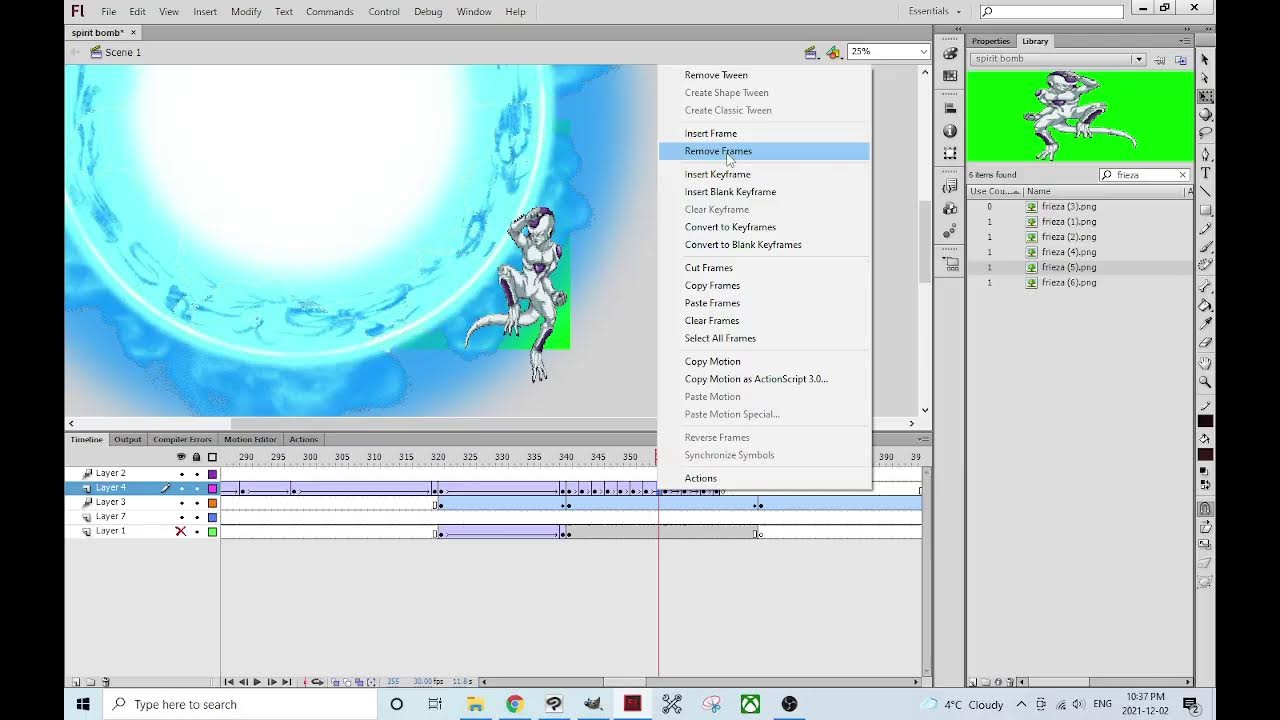Open the Transform panel icon
Image resolution: width=1280 pixels, height=720 pixels.
(x=950, y=154)
